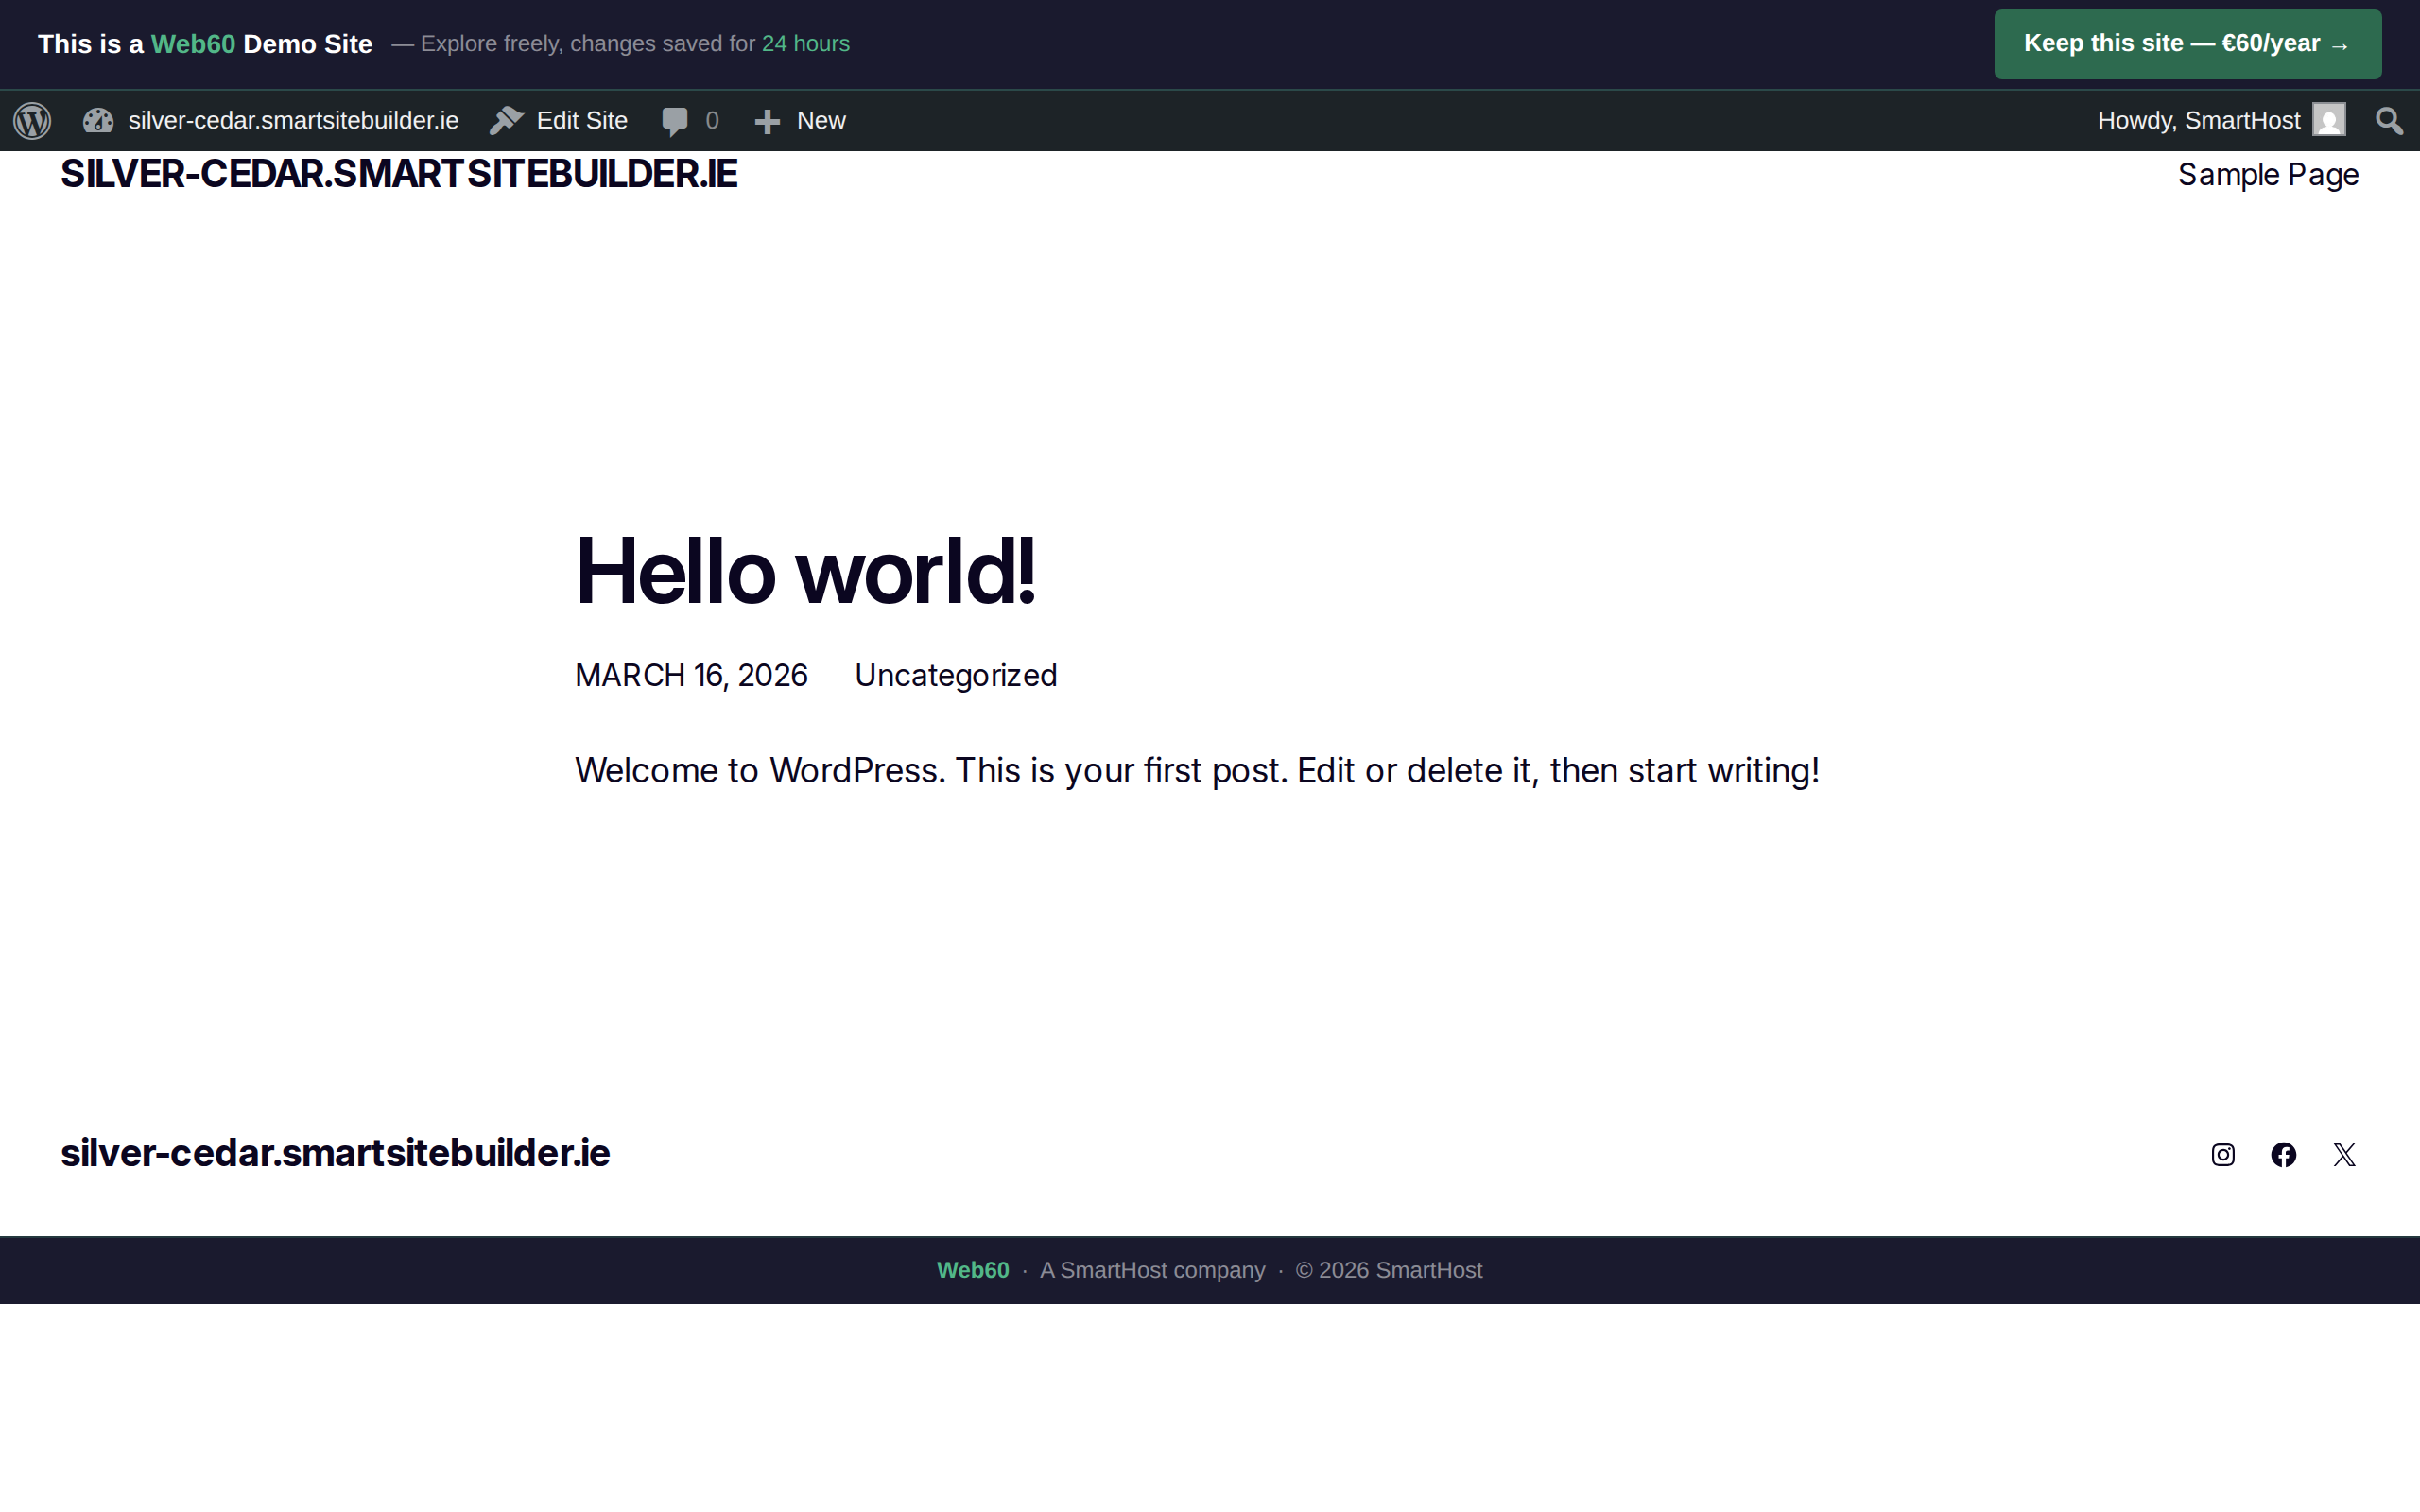
Task: Click the header site title SILVER-CEDAR.SMARTSITEBUILDER.IE
Action: click(399, 174)
